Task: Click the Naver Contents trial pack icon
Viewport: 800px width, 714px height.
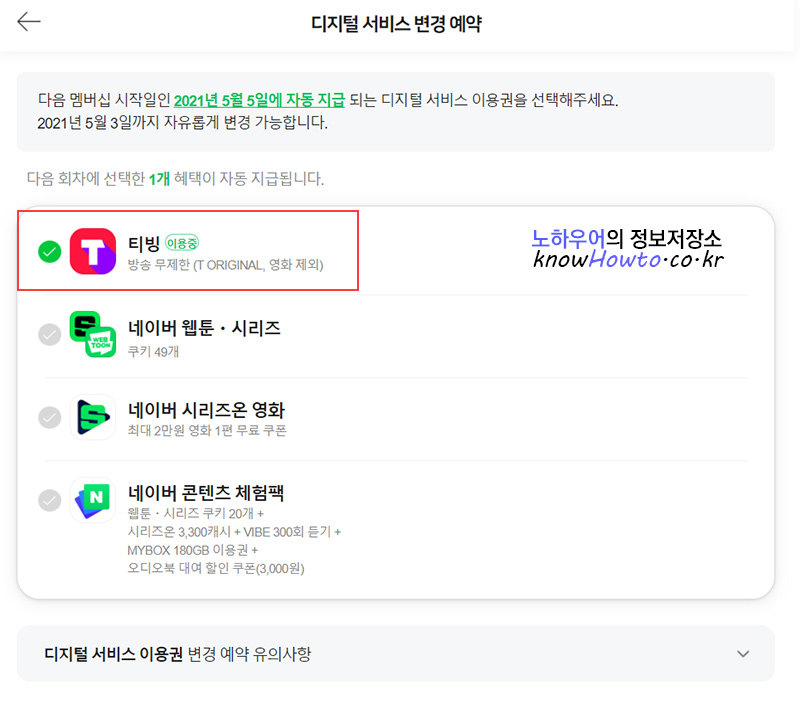Action: pos(93,500)
